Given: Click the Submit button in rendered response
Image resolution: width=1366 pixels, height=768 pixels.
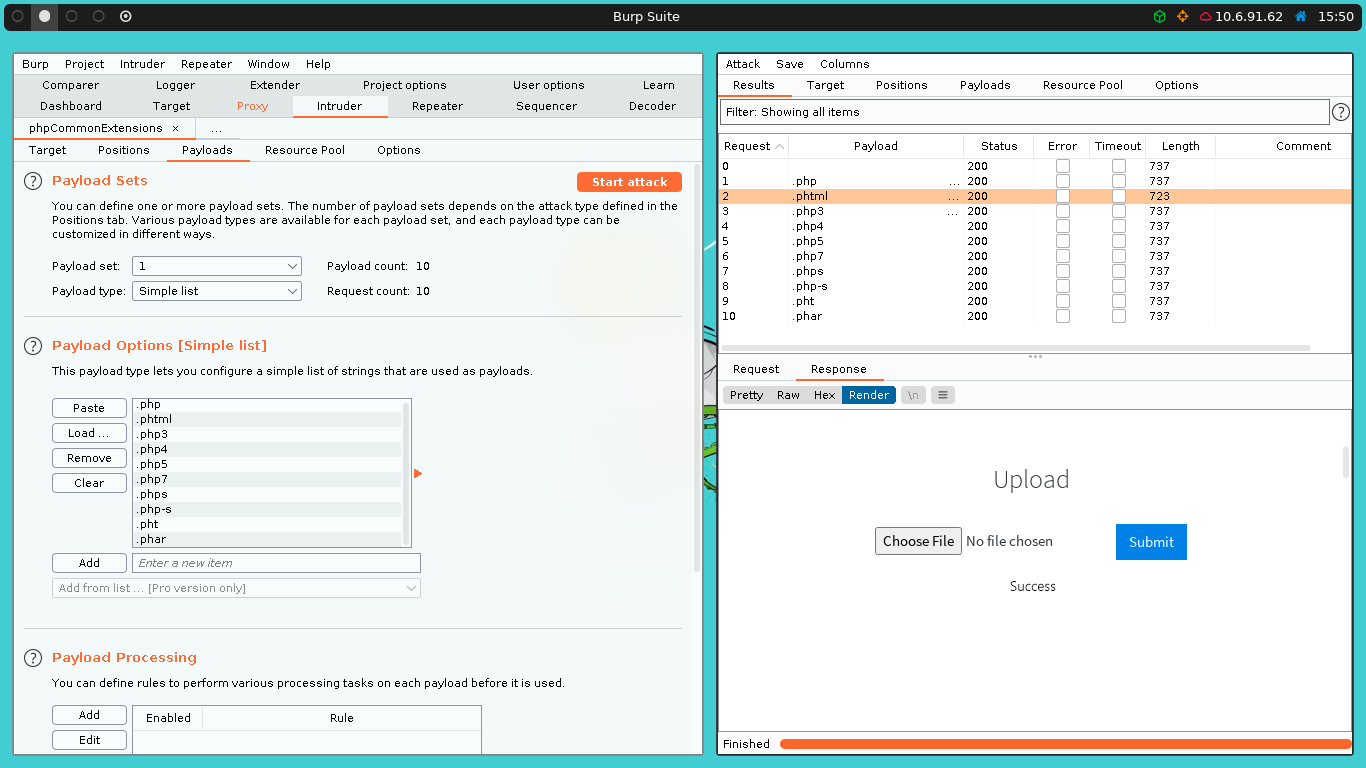Looking at the screenshot, I should coord(1151,542).
